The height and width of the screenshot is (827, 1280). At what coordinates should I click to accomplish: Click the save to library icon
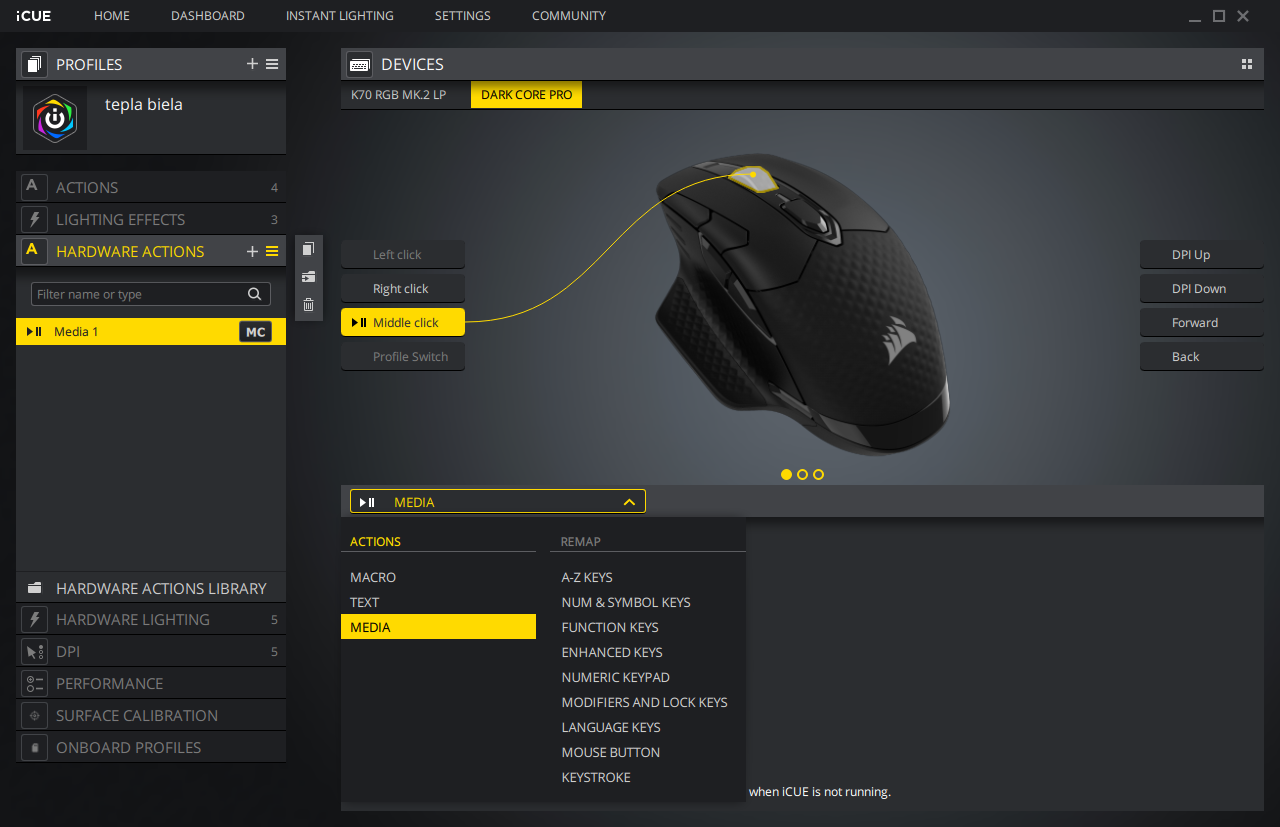click(308, 277)
